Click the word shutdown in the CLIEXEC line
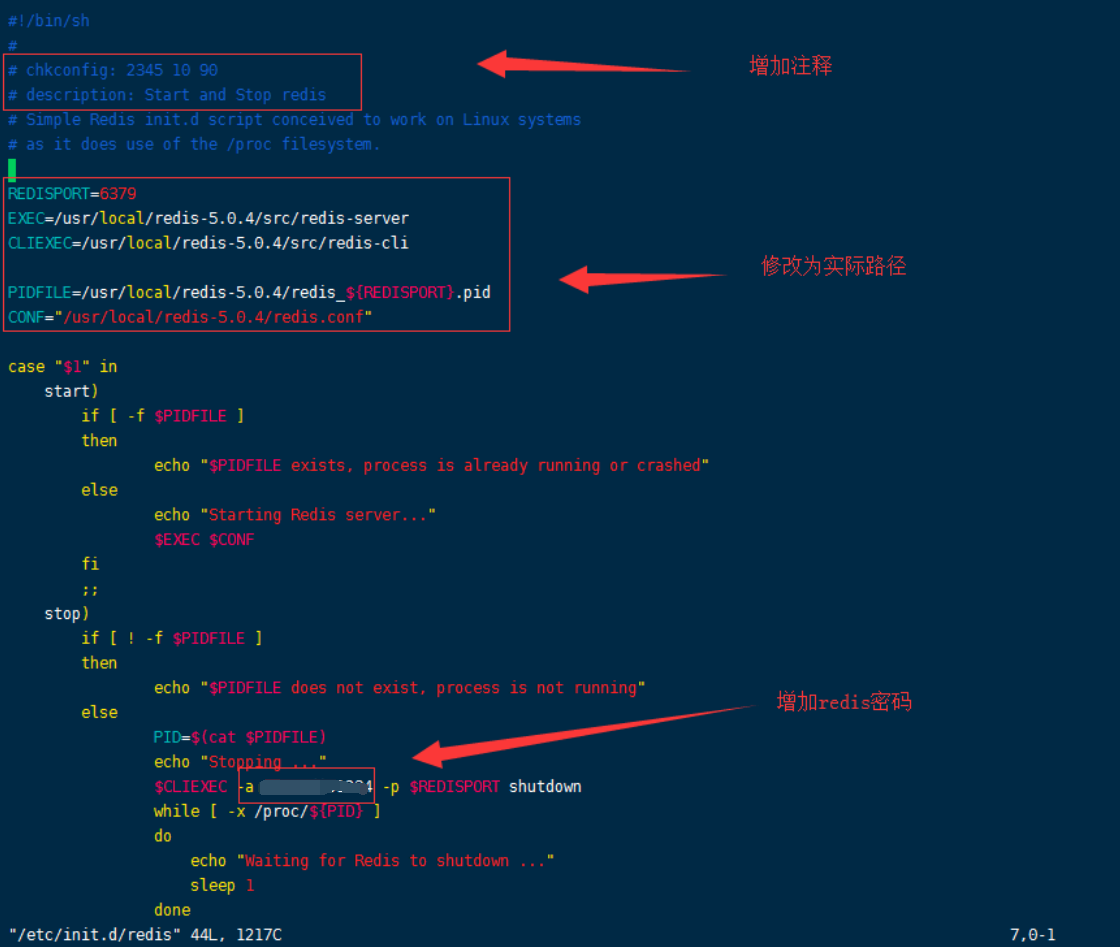Screen dimensions: 1120x947 [x=545, y=787]
